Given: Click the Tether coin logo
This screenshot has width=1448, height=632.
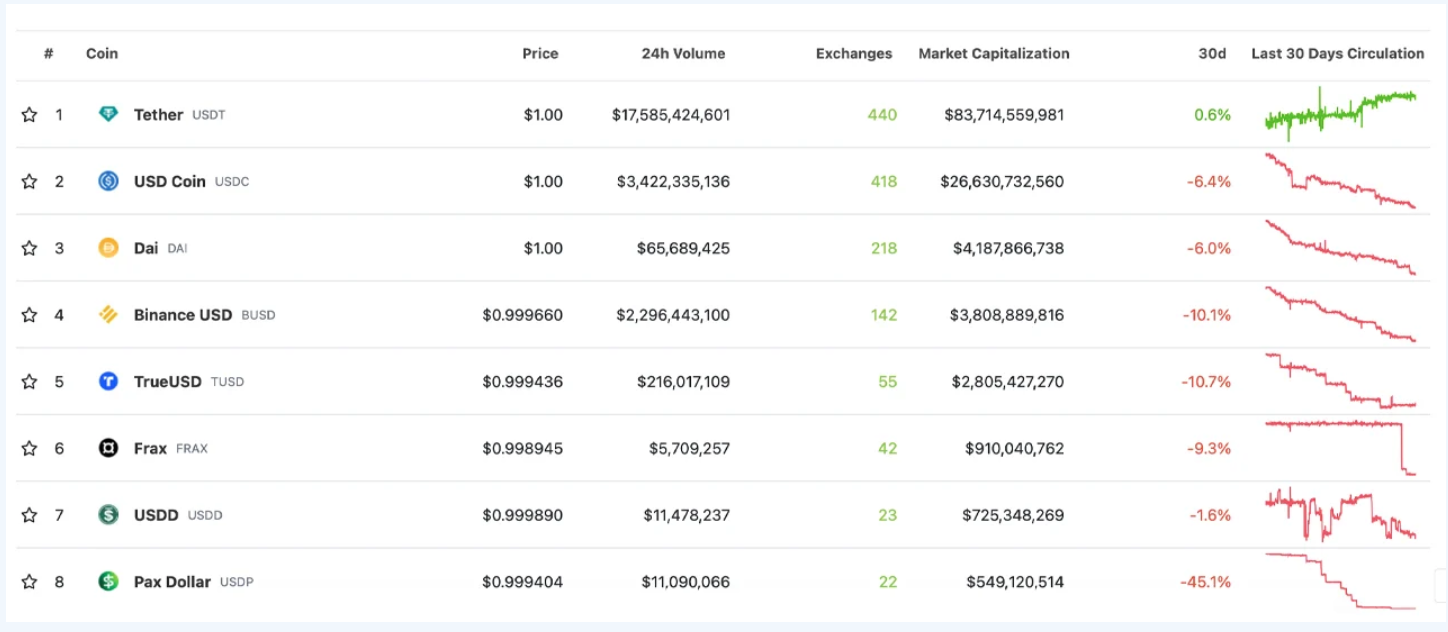Looking at the screenshot, I should tap(108, 115).
